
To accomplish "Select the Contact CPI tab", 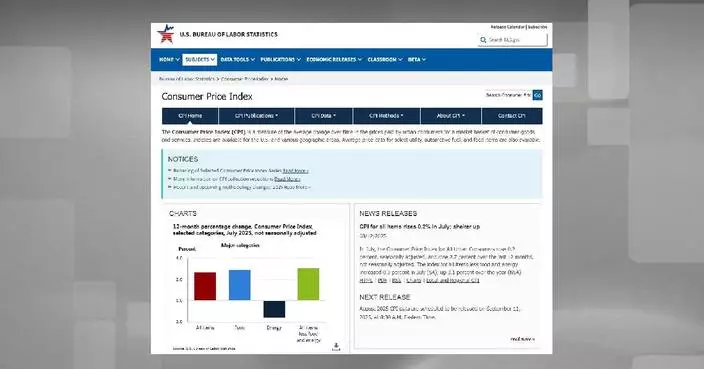I will pos(512,116).
